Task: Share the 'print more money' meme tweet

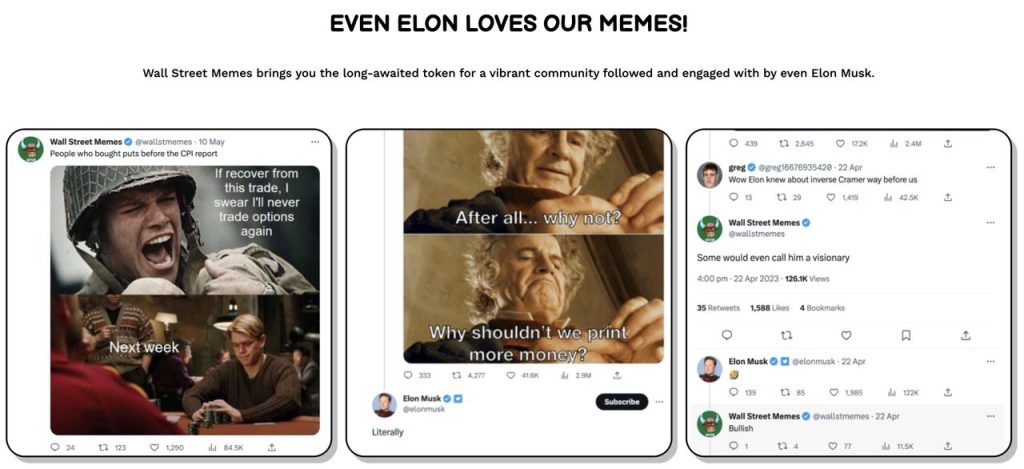Action: point(617,375)
